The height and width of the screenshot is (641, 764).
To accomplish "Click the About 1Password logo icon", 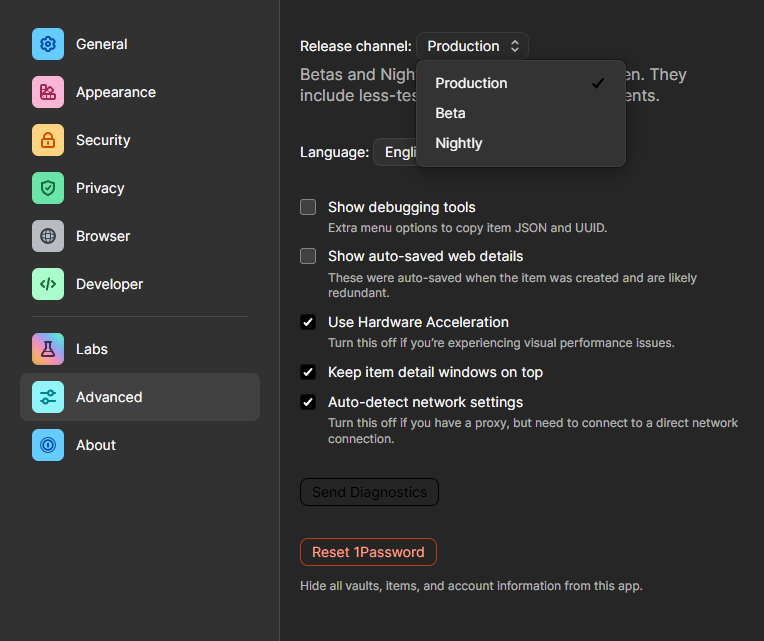I will coord(48,445).
